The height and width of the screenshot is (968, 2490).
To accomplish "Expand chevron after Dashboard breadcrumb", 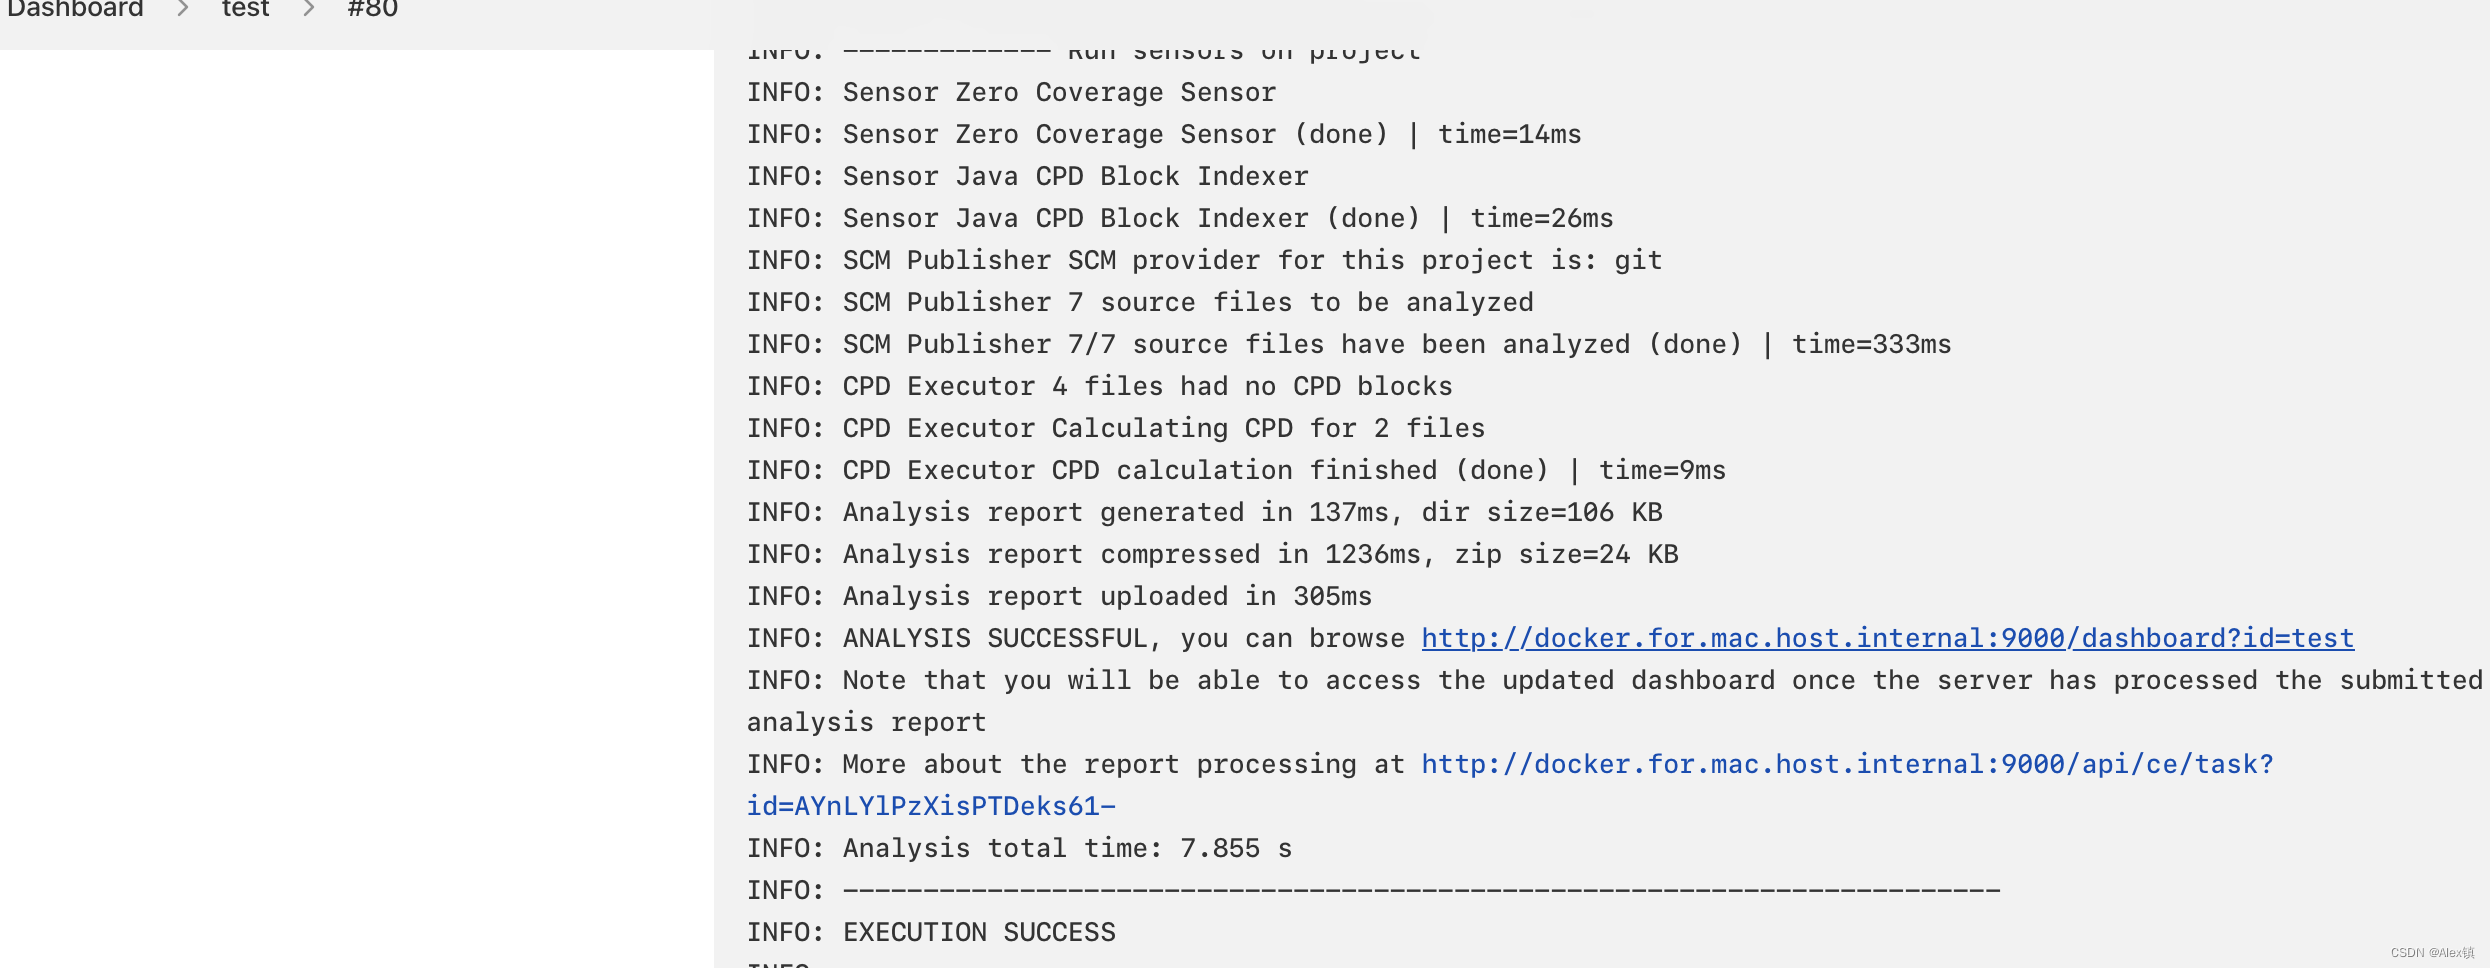I will coord(183,9).
